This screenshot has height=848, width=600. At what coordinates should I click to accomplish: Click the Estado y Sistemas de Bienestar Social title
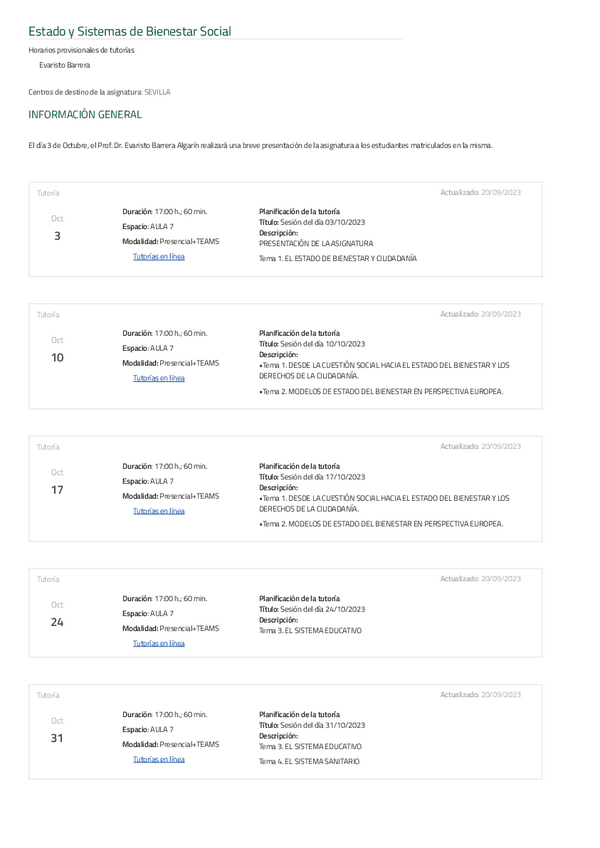coord(130,32)
